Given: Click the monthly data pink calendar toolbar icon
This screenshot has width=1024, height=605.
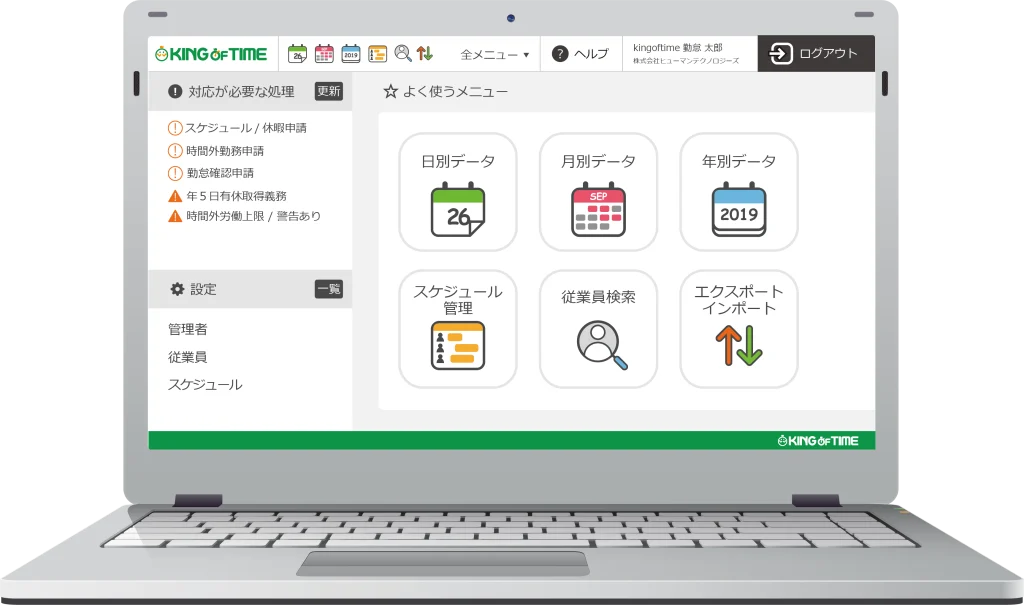Looking at the screenshot, I should [324, 54].
